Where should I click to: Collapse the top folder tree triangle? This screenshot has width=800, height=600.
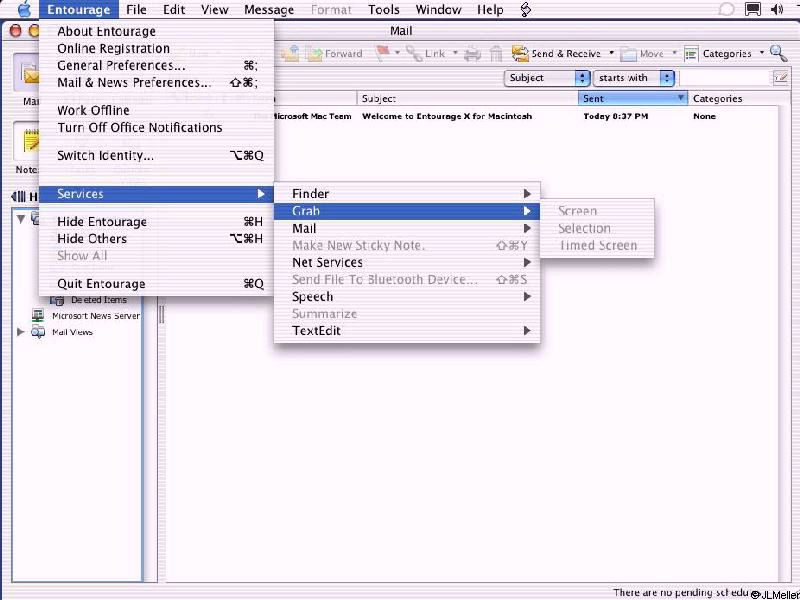click(20, 219)
